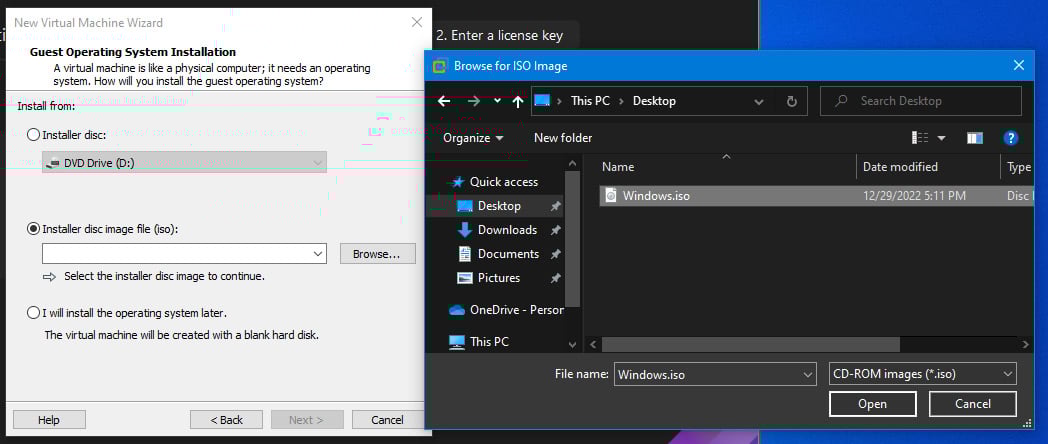Open recent locations dropdown arrow
Screen dimensions: 1048x444
(x=497, y=101)
